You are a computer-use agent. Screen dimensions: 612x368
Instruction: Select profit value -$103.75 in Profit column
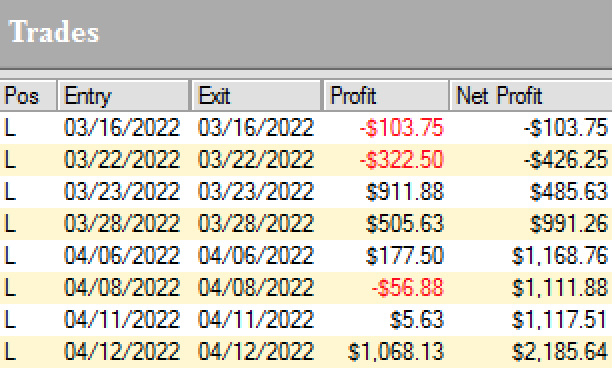pyautogui.click(x=402, y=128)
